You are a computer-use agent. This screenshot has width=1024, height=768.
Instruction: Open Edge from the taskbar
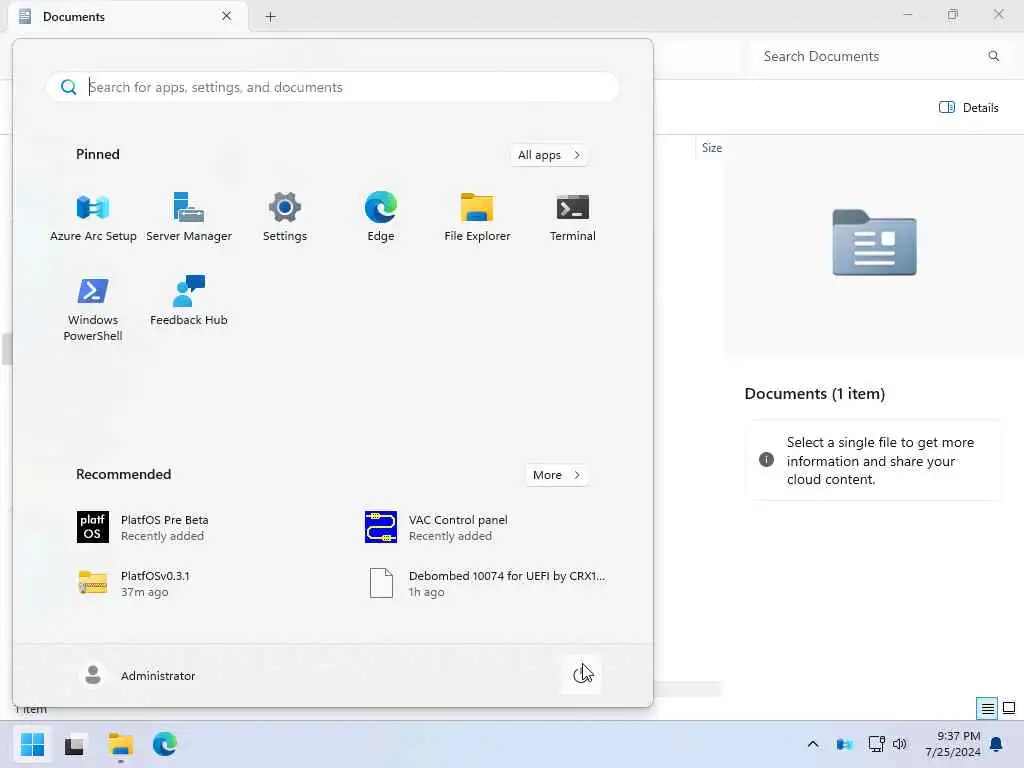coord(165,744)
